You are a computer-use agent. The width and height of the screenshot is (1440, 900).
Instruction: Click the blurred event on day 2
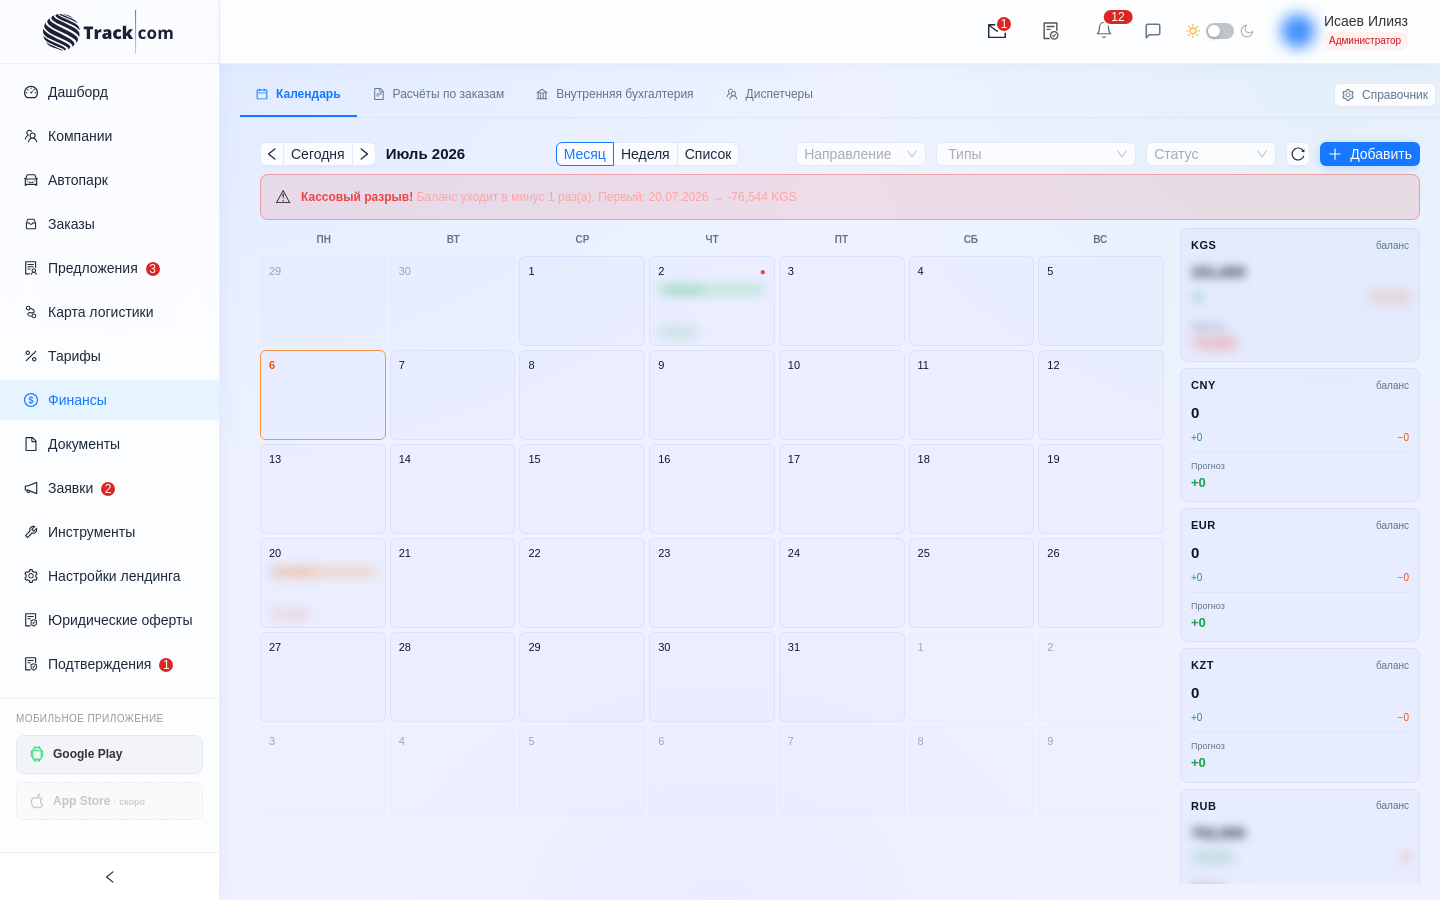click(x=712, y=290)
